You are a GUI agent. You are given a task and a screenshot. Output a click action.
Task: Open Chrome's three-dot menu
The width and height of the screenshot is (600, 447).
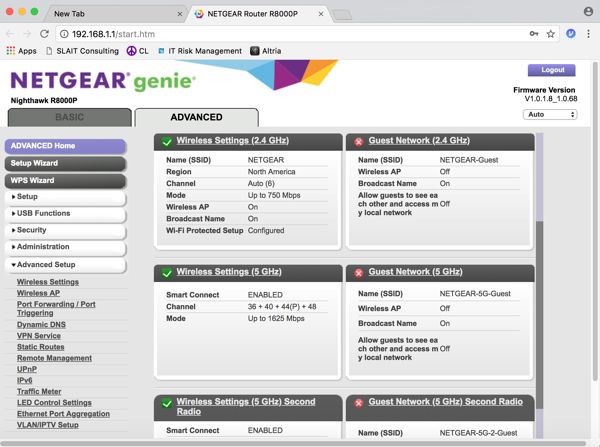coord(589,34)
